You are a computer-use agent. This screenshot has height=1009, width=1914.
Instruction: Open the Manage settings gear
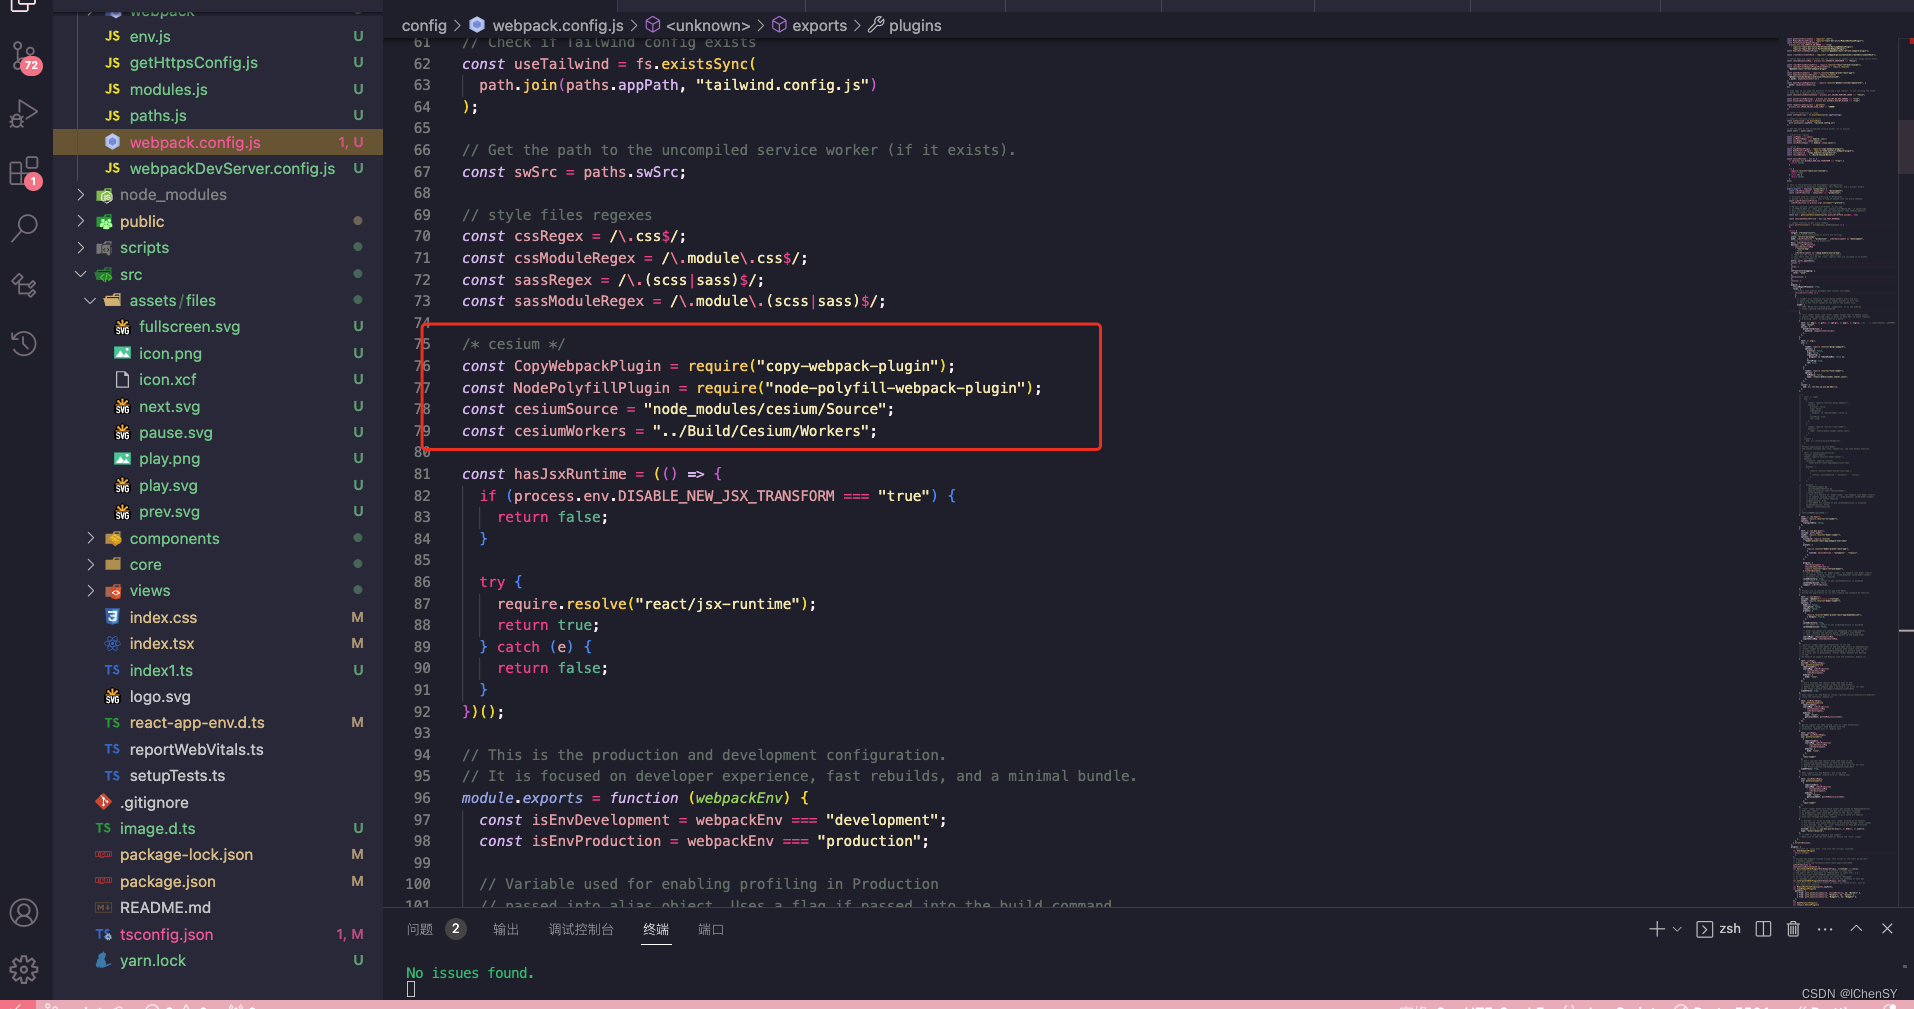point(24,969)
